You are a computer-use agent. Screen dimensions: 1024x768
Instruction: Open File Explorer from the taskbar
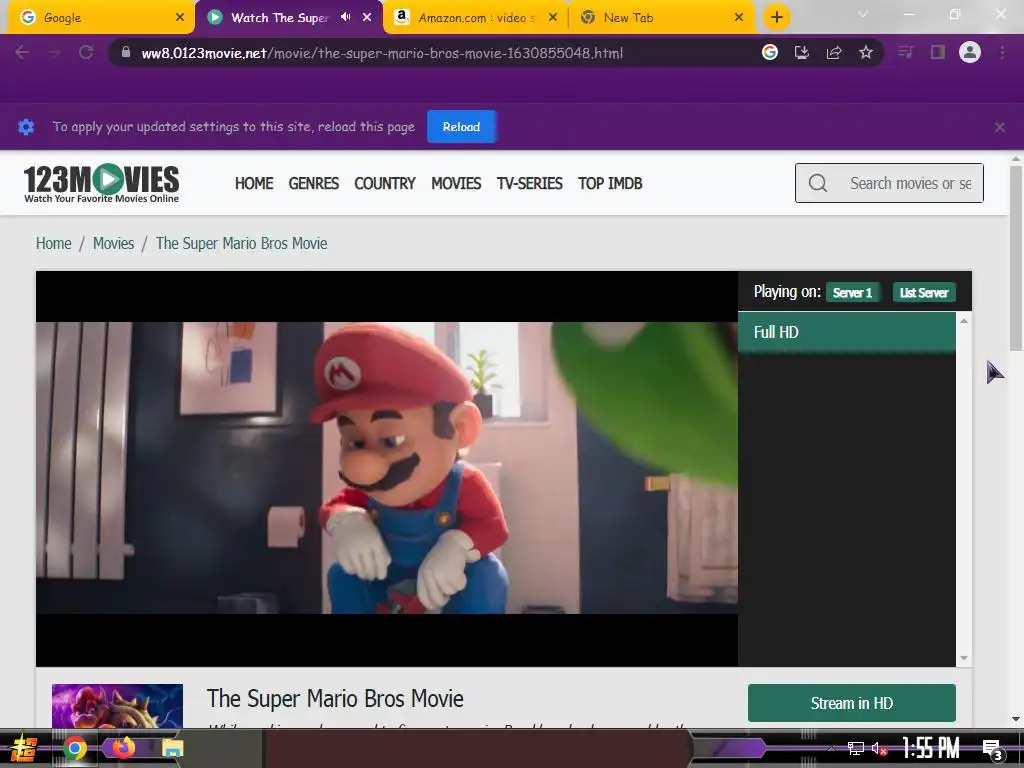tap(172, 748)
